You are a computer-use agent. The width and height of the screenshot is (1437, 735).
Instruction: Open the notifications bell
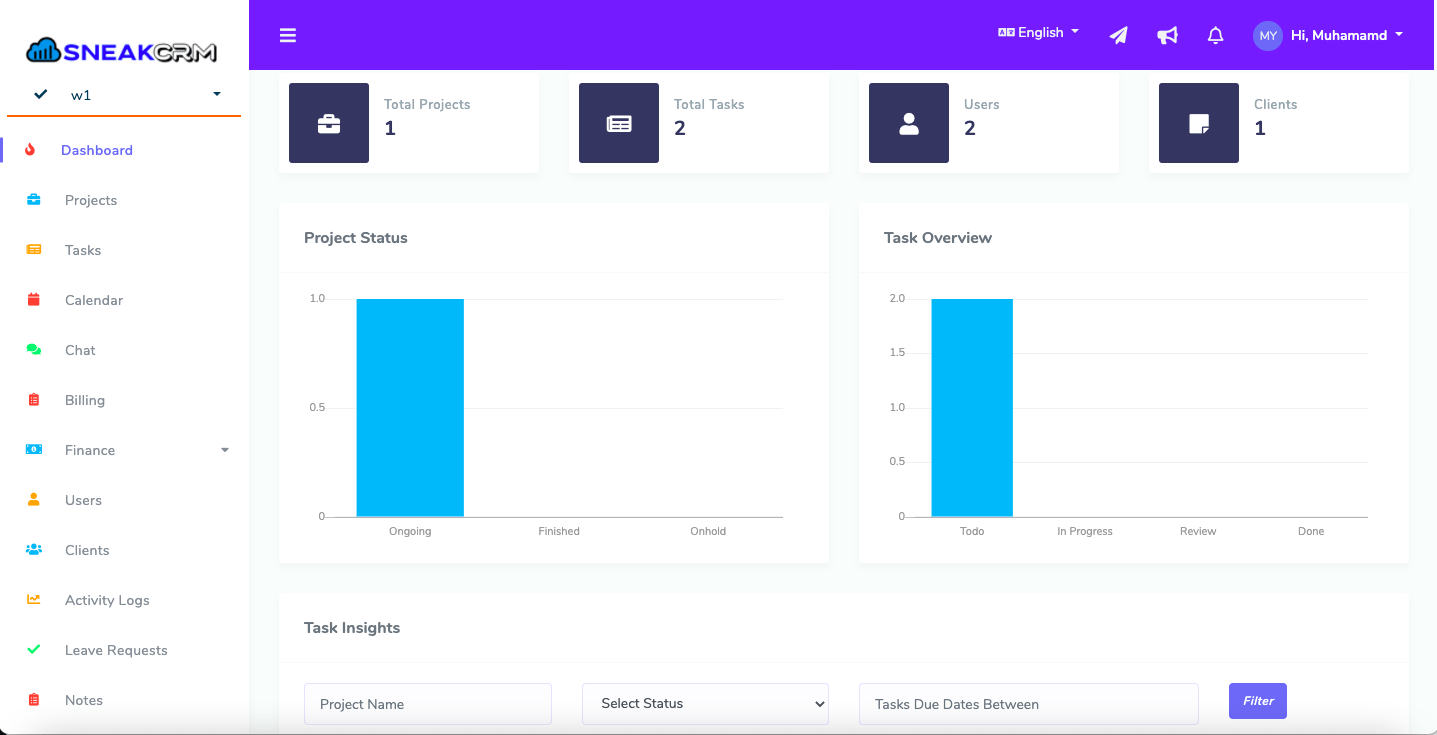(1215, 35)
